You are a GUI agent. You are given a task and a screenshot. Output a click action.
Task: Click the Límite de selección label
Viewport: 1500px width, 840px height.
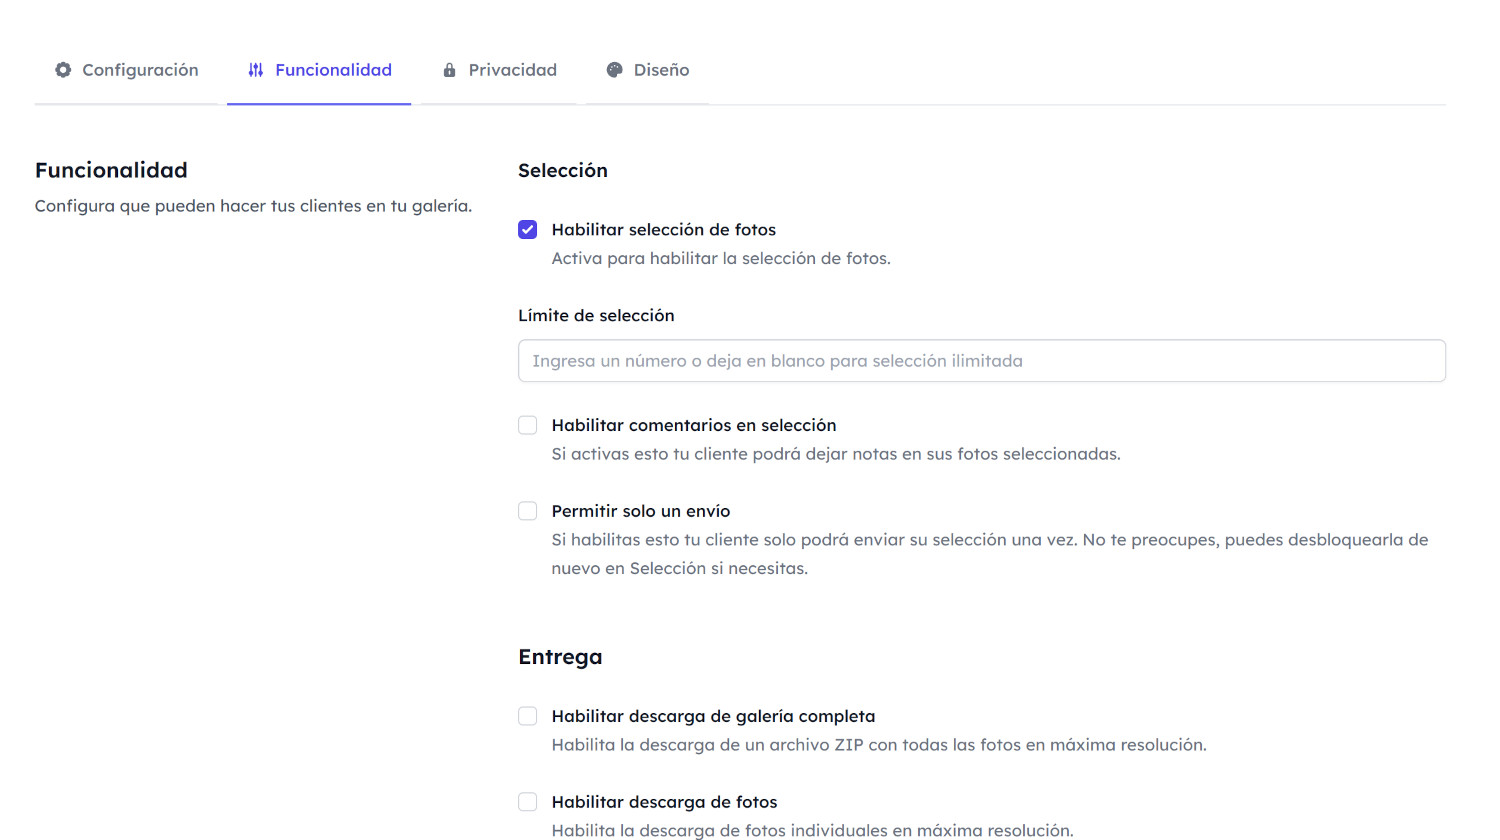coord(596,315)
